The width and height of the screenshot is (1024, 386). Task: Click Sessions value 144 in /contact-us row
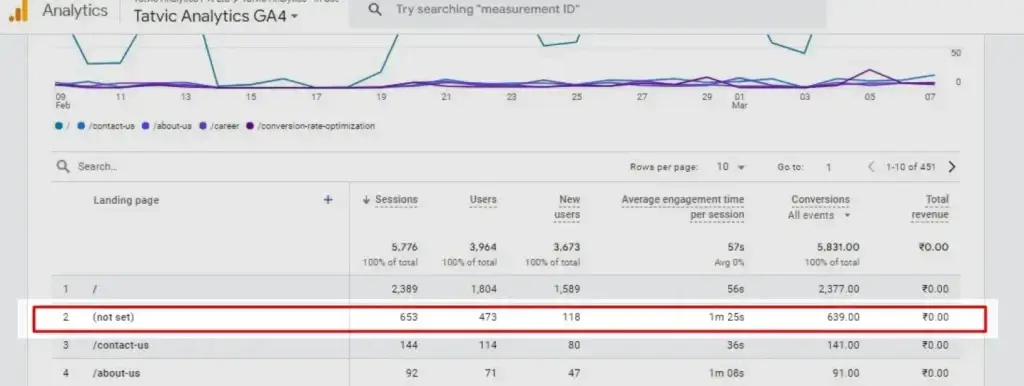pyautogui.click(x=409, y=345)
